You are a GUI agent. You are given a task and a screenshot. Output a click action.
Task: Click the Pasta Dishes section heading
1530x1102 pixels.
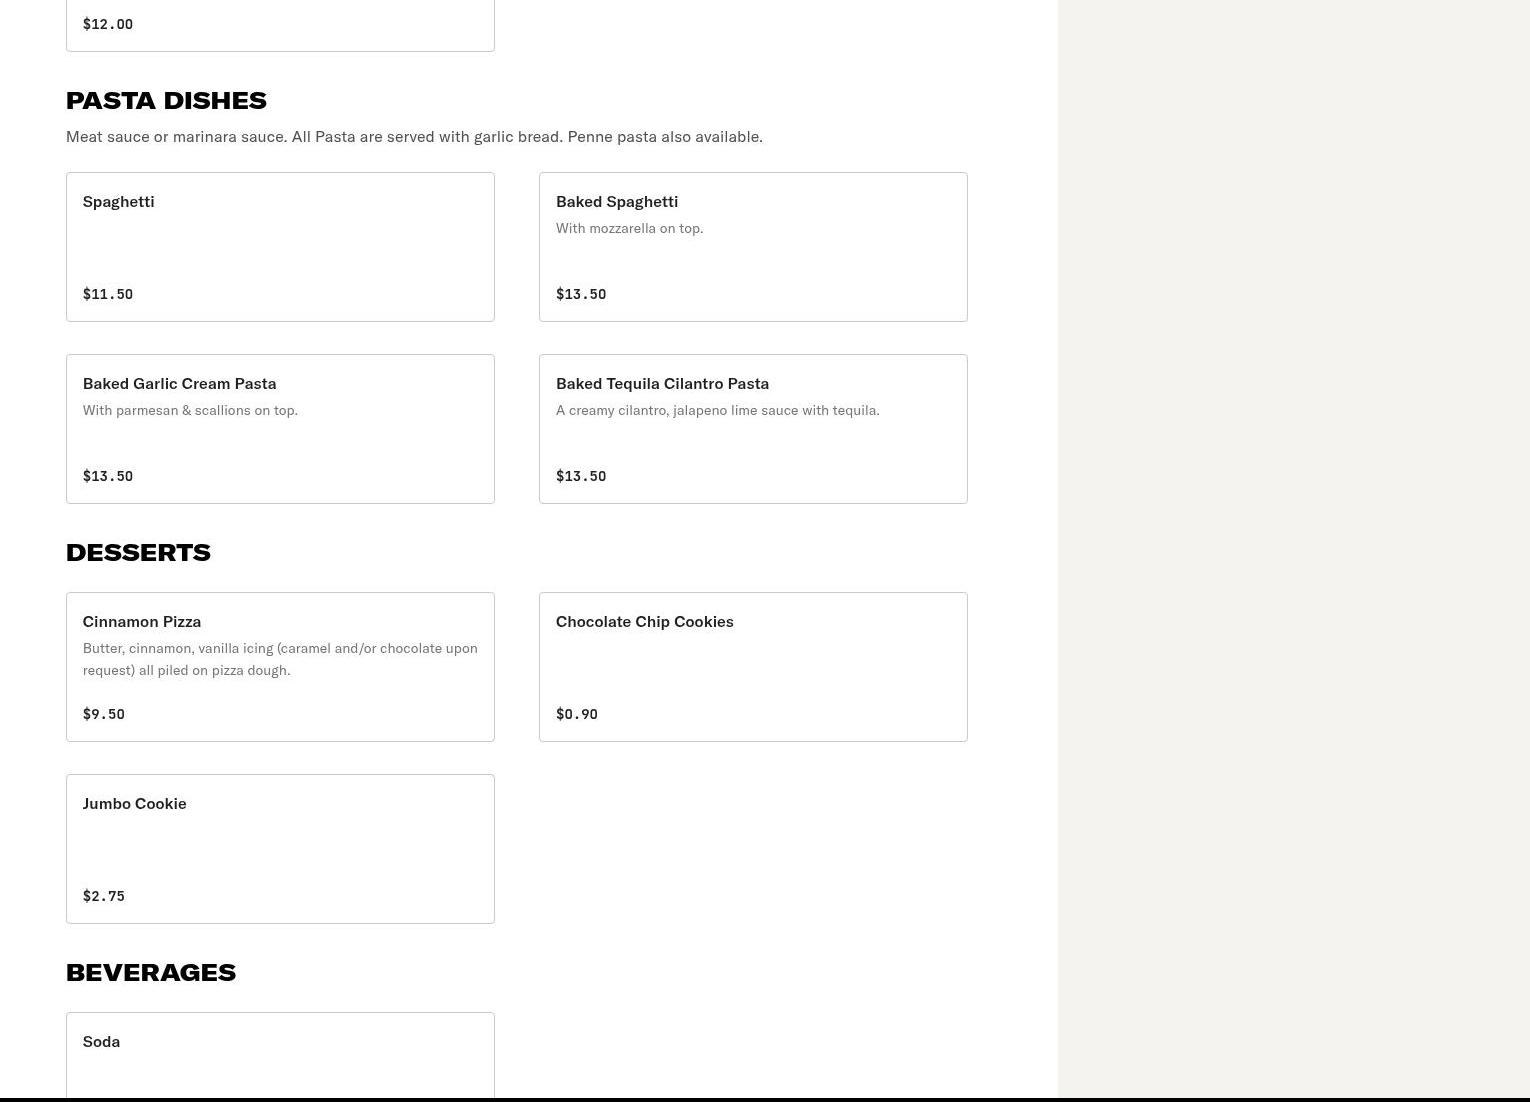(166, 100)
